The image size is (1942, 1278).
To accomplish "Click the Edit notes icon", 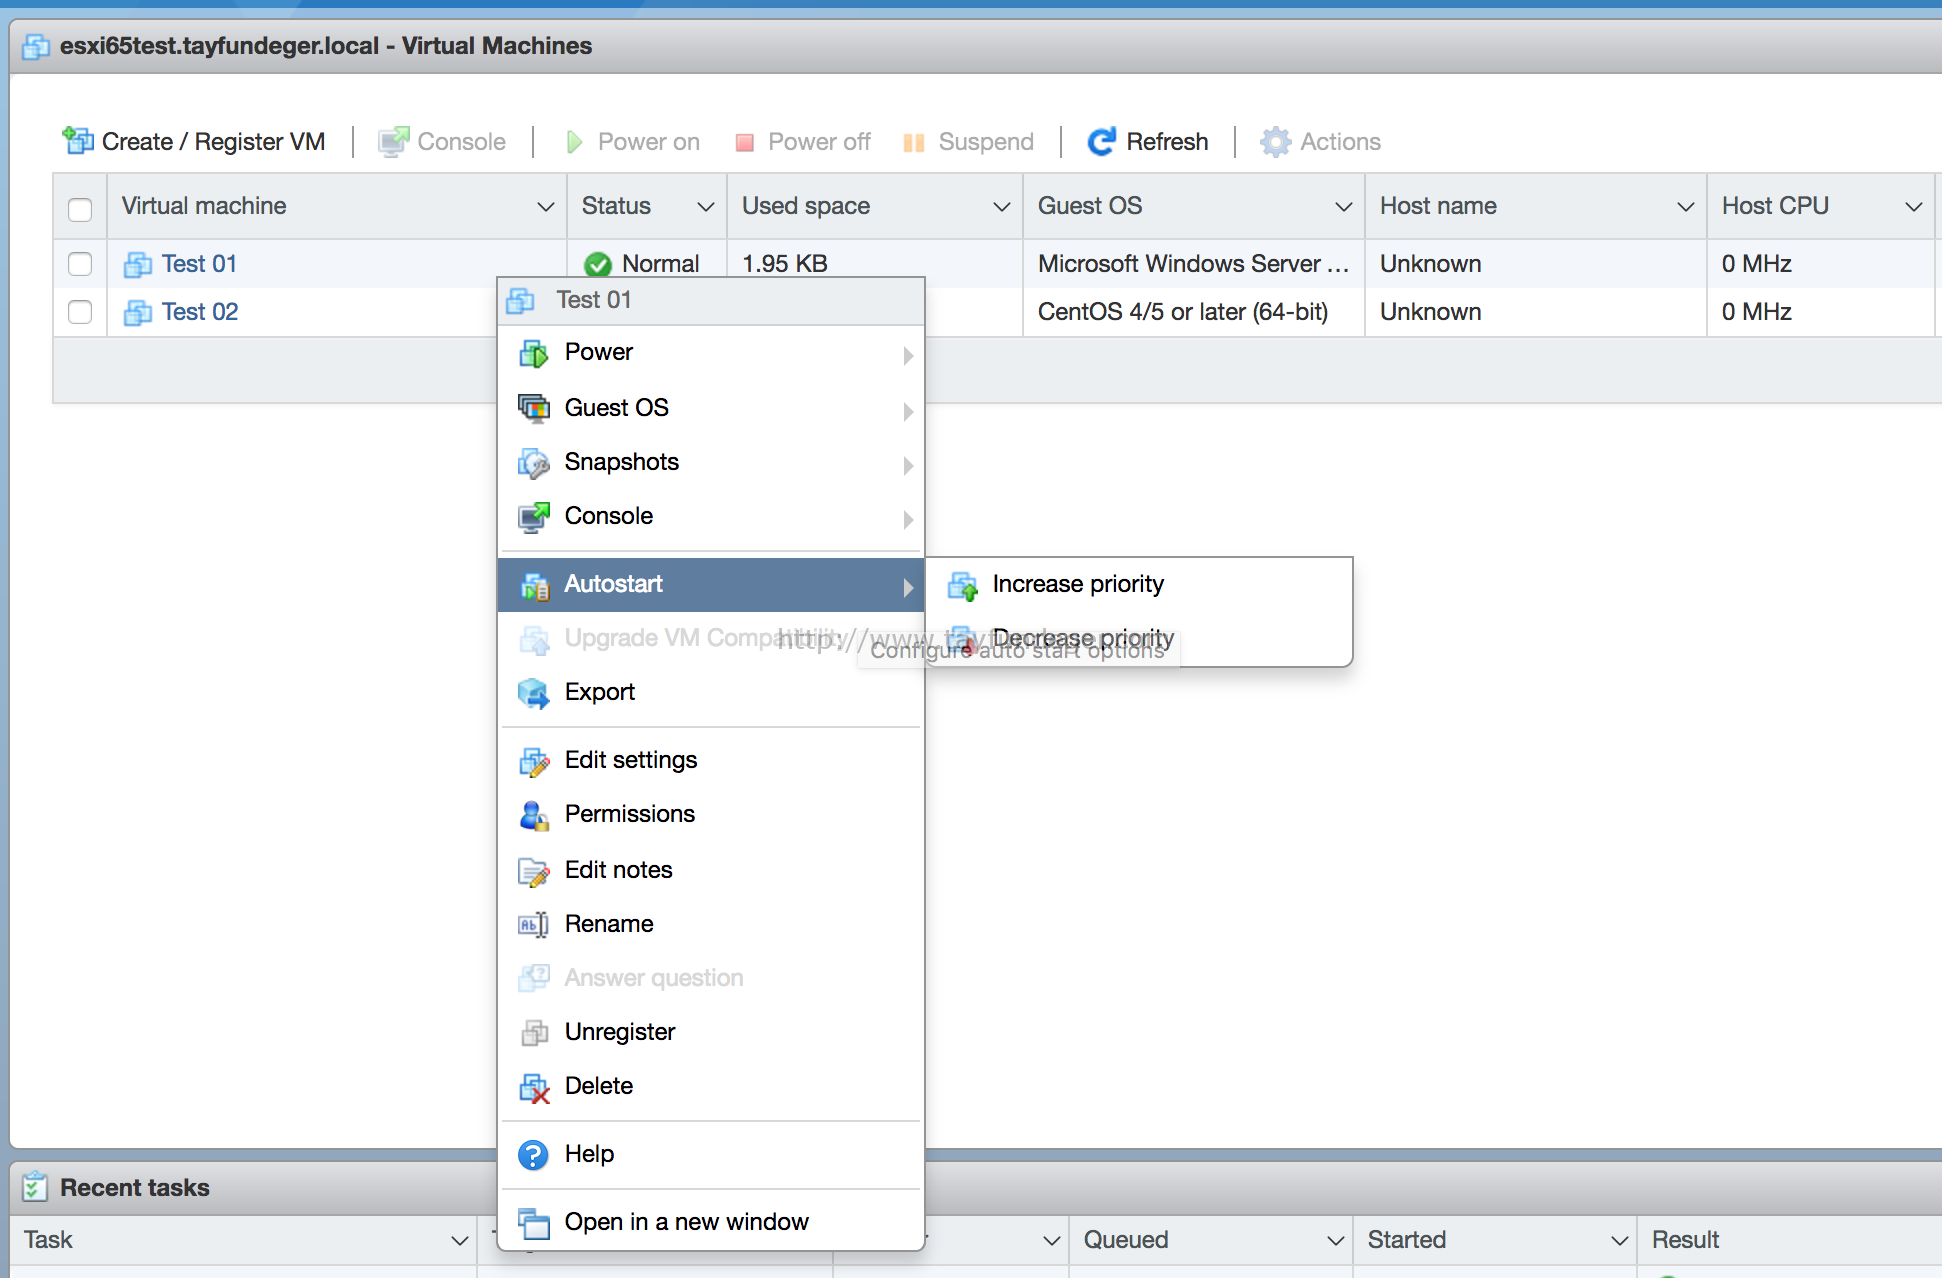I will tap(534, 872).
